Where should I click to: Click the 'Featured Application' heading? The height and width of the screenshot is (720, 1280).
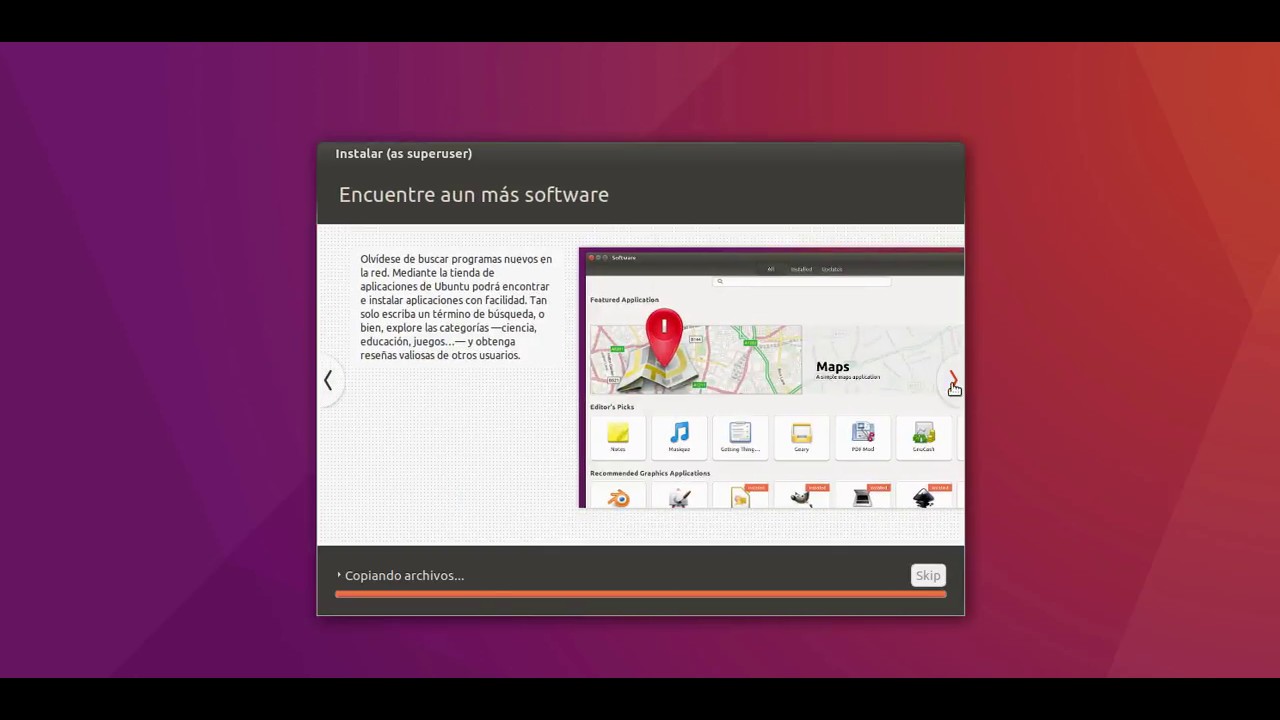pos(624,300)
